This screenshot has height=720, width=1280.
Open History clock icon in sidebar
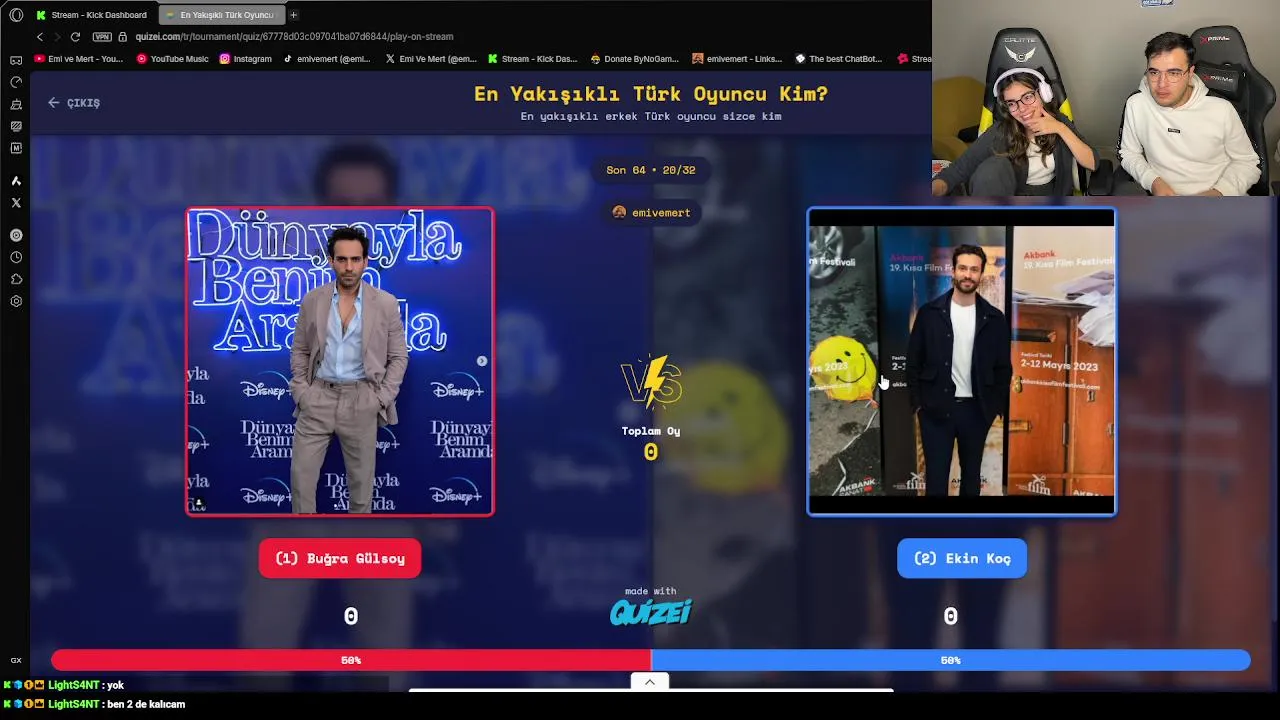pyautogui.click(x=16, y=257)
